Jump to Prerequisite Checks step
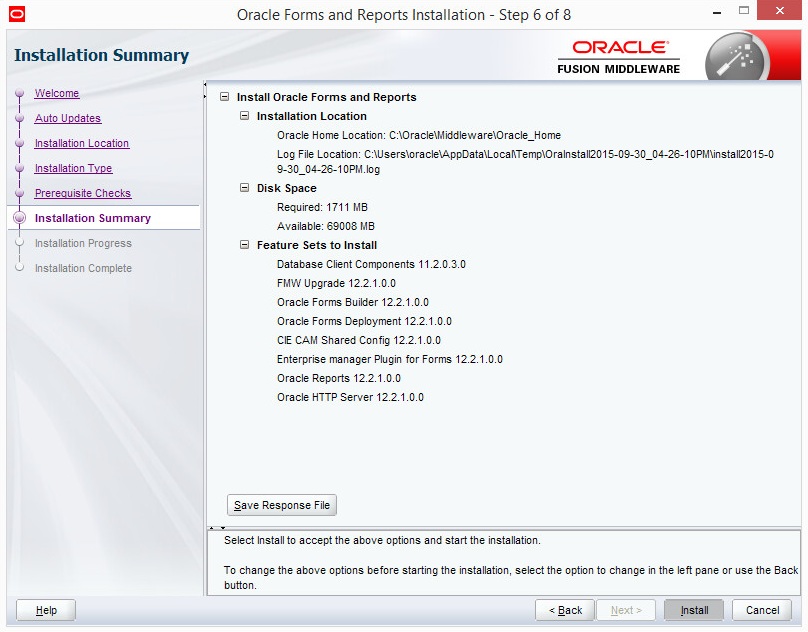The image size is (808, 632). pyautogui.click(x=82, y=193)
